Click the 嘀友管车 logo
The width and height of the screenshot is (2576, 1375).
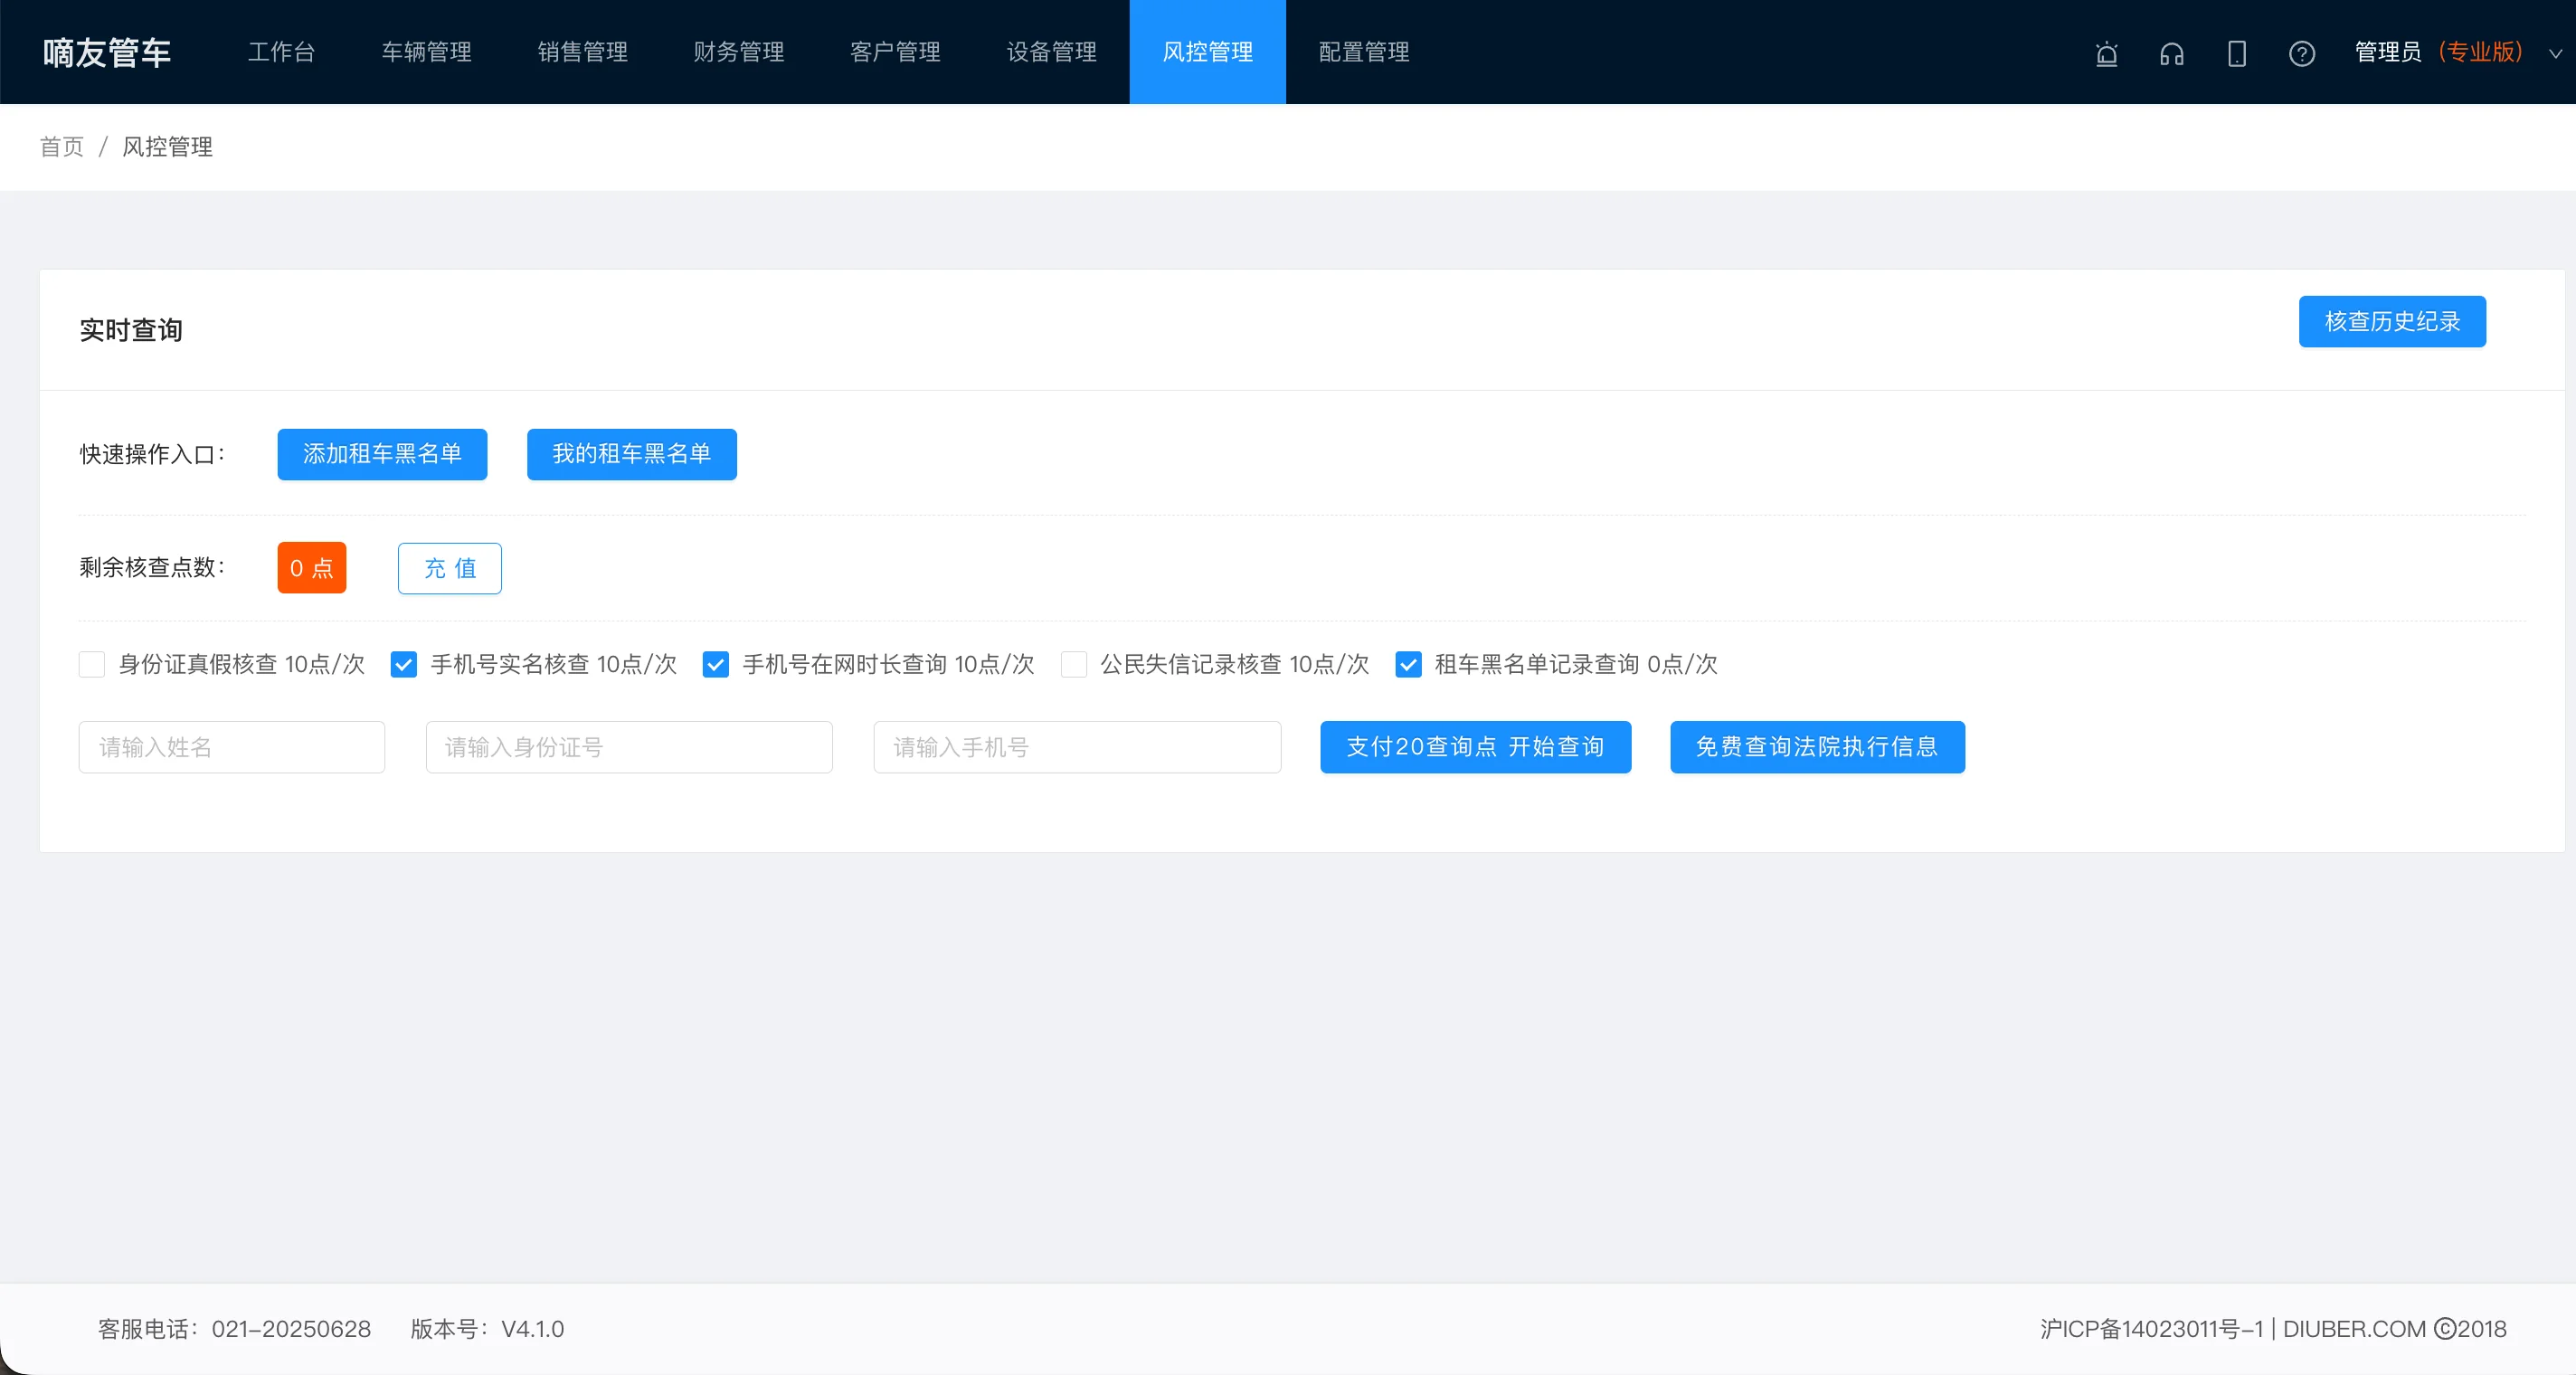pos(107,52)
